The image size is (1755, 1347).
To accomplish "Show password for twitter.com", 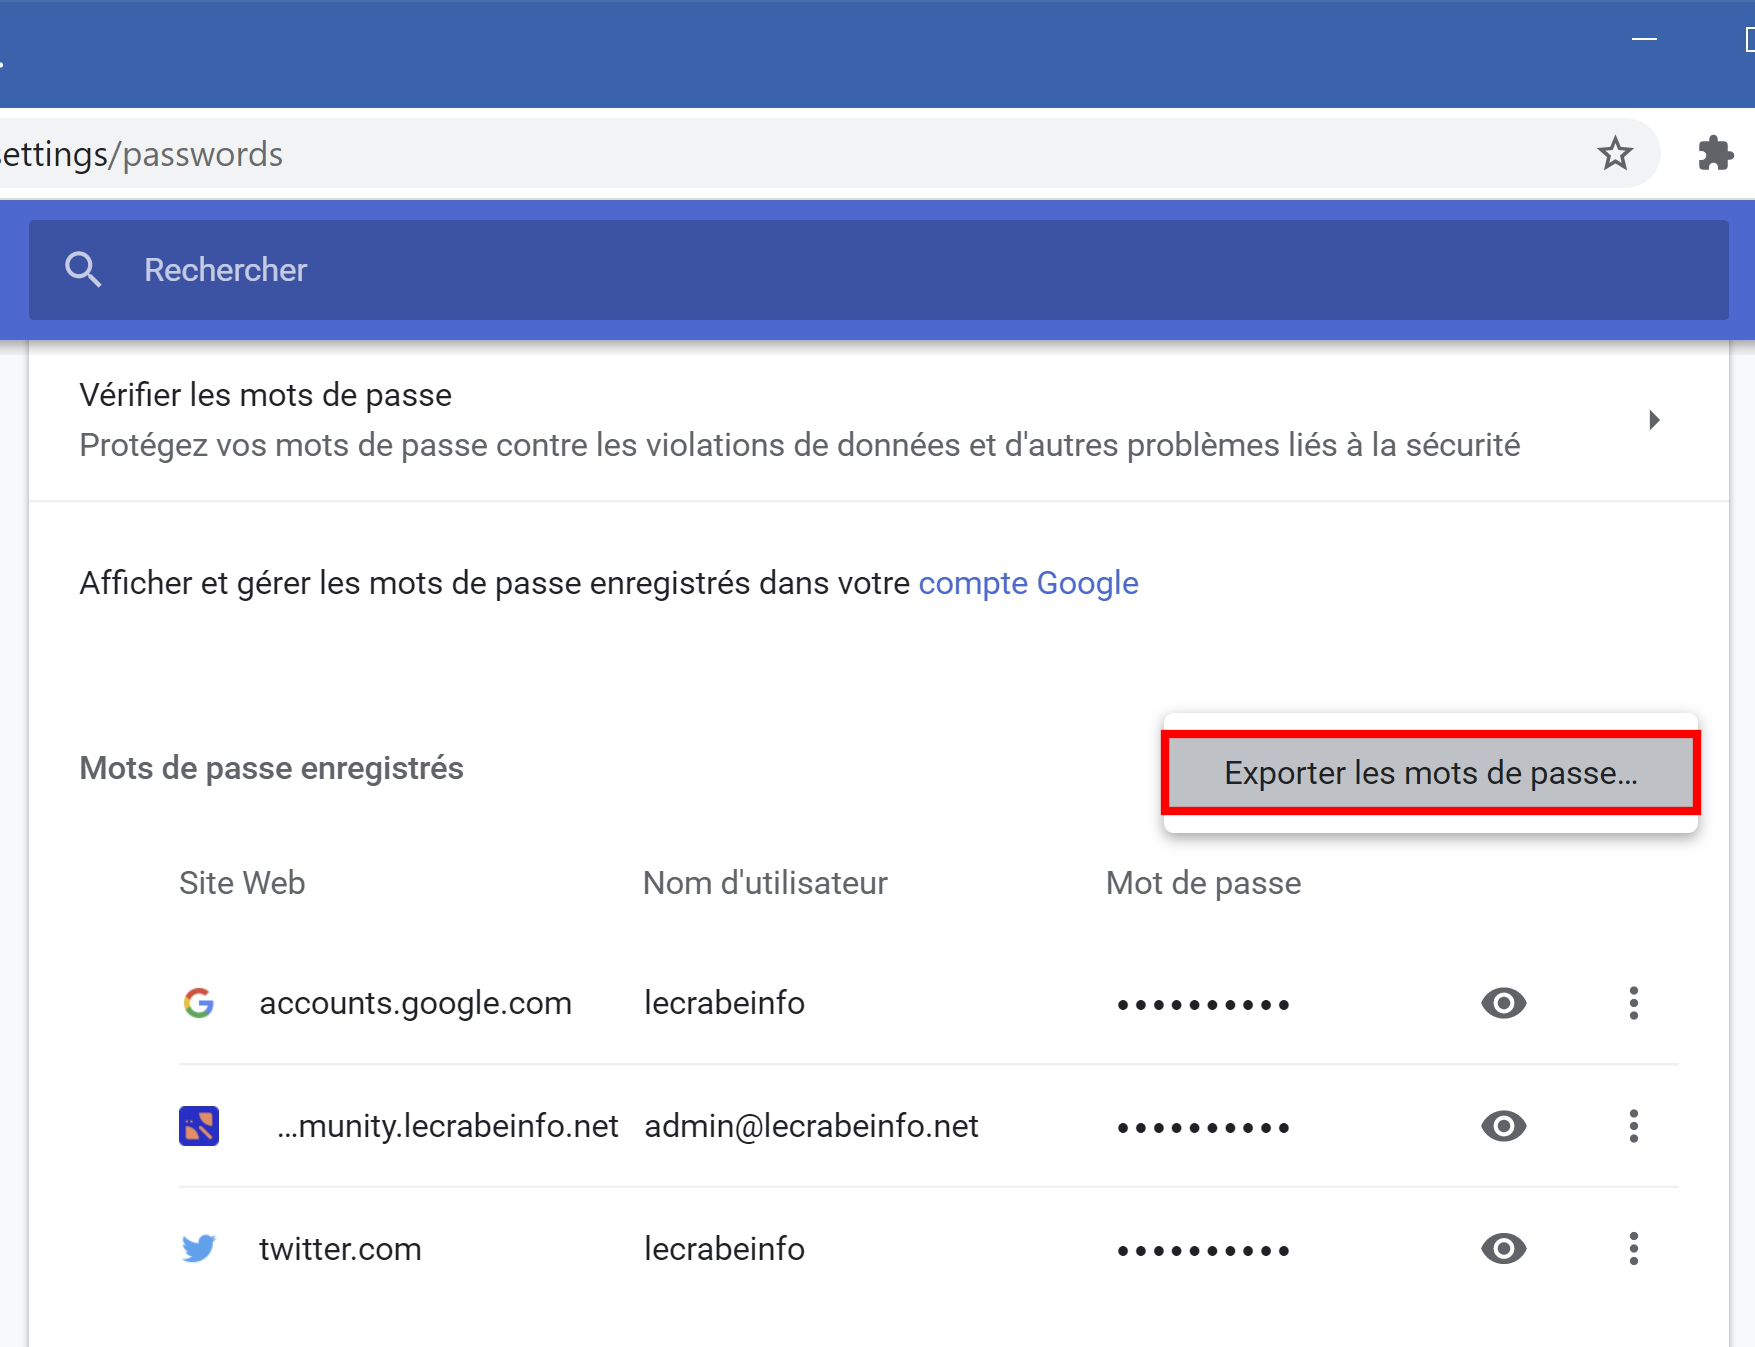I will click(1503, 1249).
